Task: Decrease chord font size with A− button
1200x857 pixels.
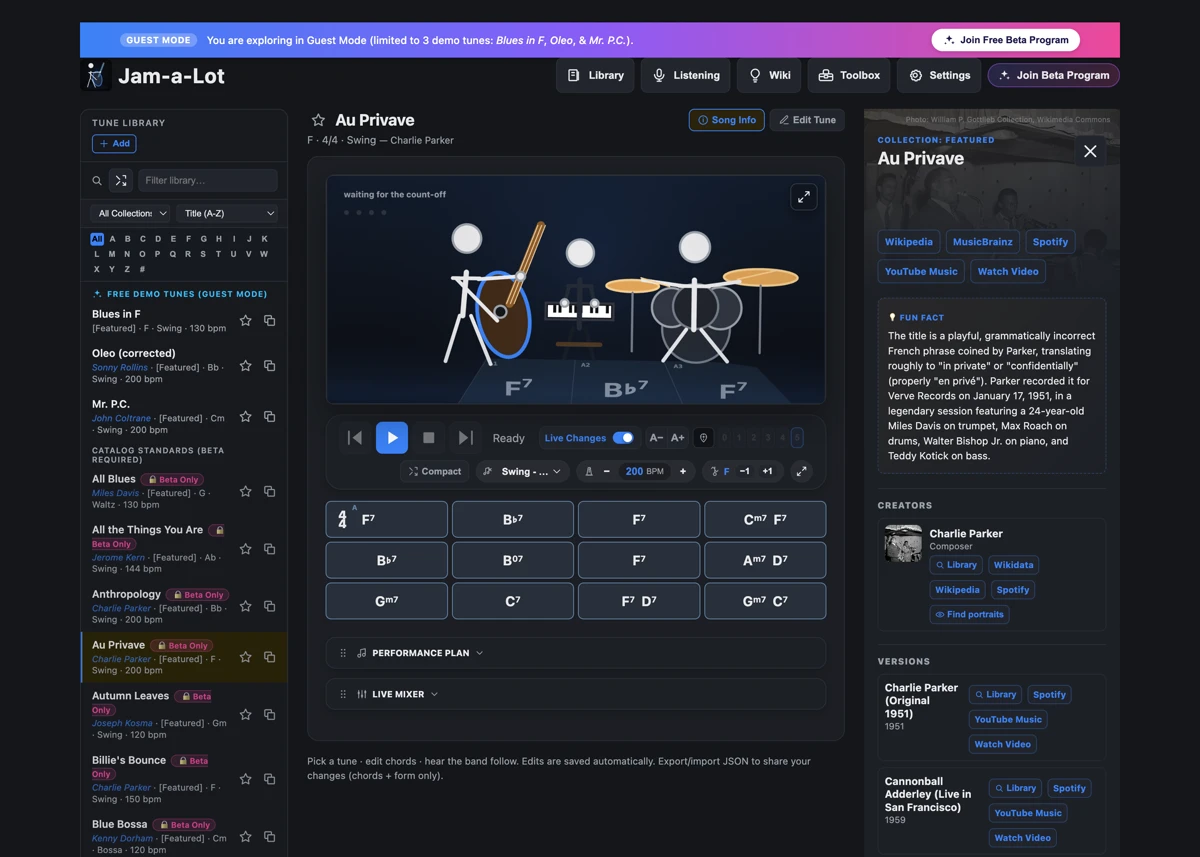Action: click(x=656, y=438)
